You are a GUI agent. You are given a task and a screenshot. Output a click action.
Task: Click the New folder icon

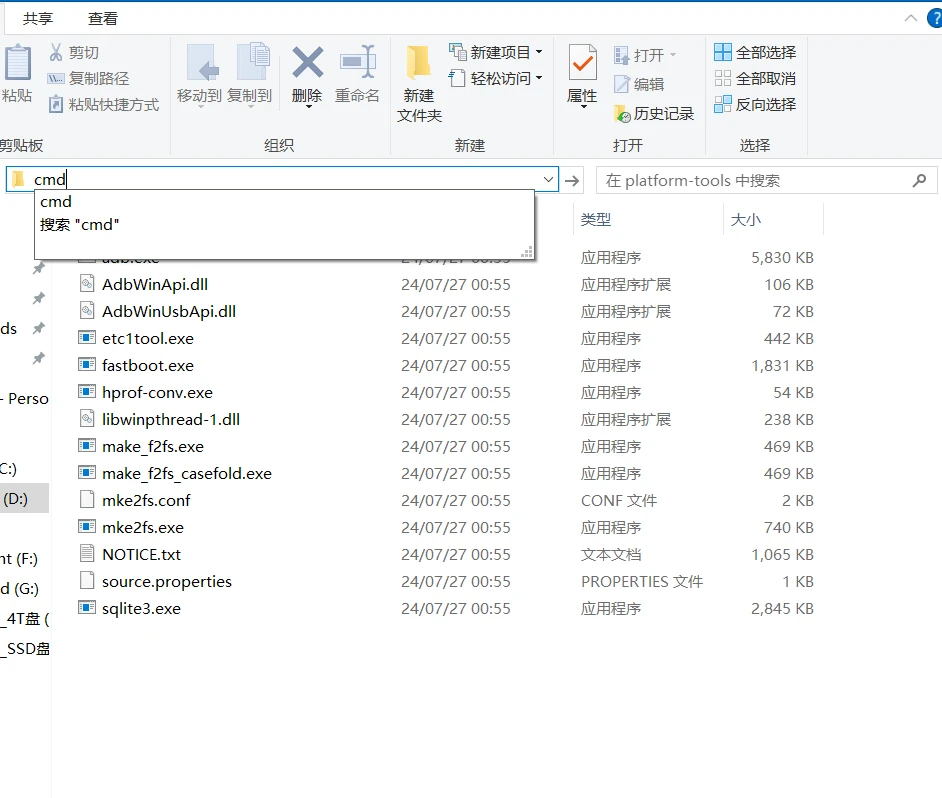coord(418,62)
